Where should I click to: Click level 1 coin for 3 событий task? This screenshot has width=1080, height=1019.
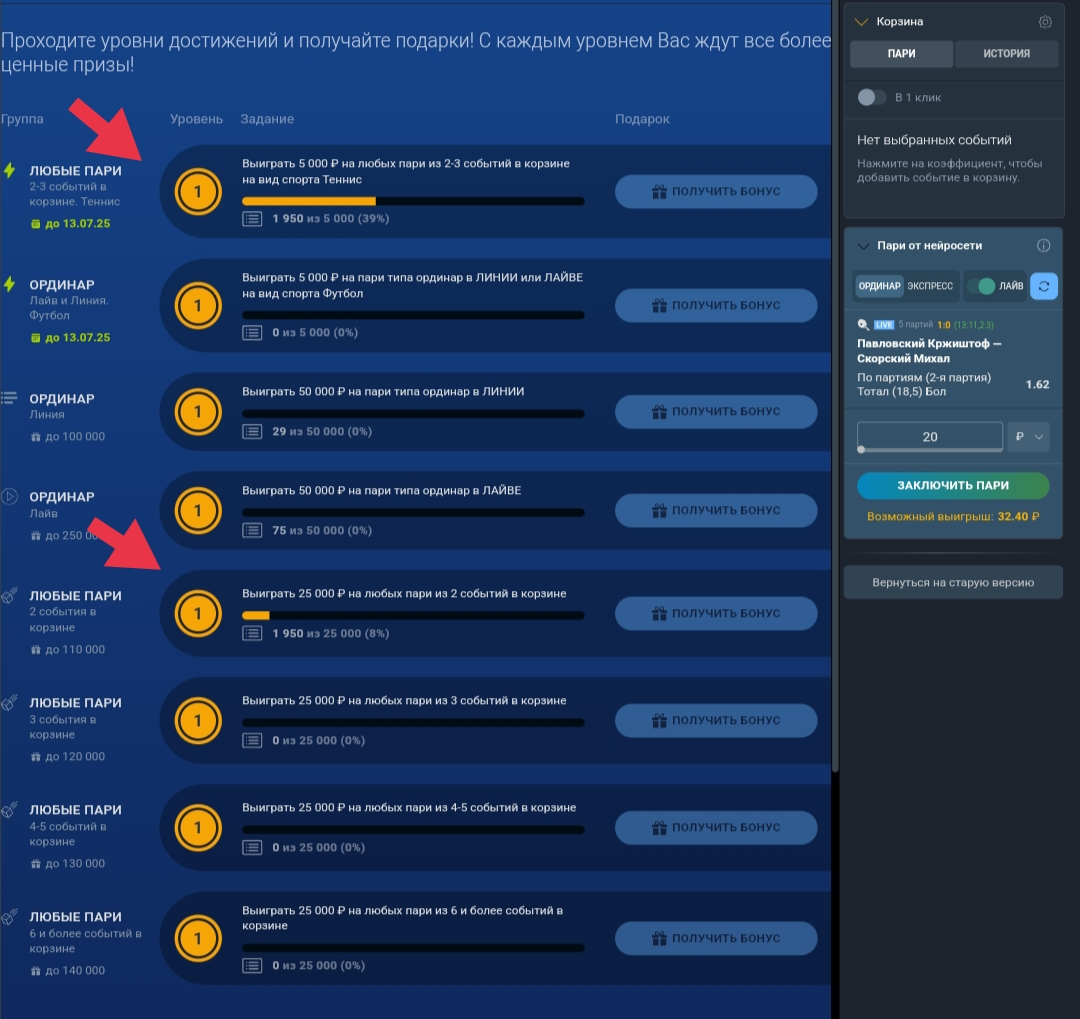click(198, 720)
